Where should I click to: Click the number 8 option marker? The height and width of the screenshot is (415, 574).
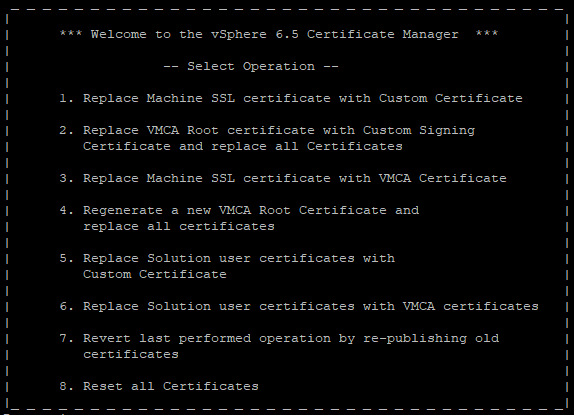(x=66, y=386)
